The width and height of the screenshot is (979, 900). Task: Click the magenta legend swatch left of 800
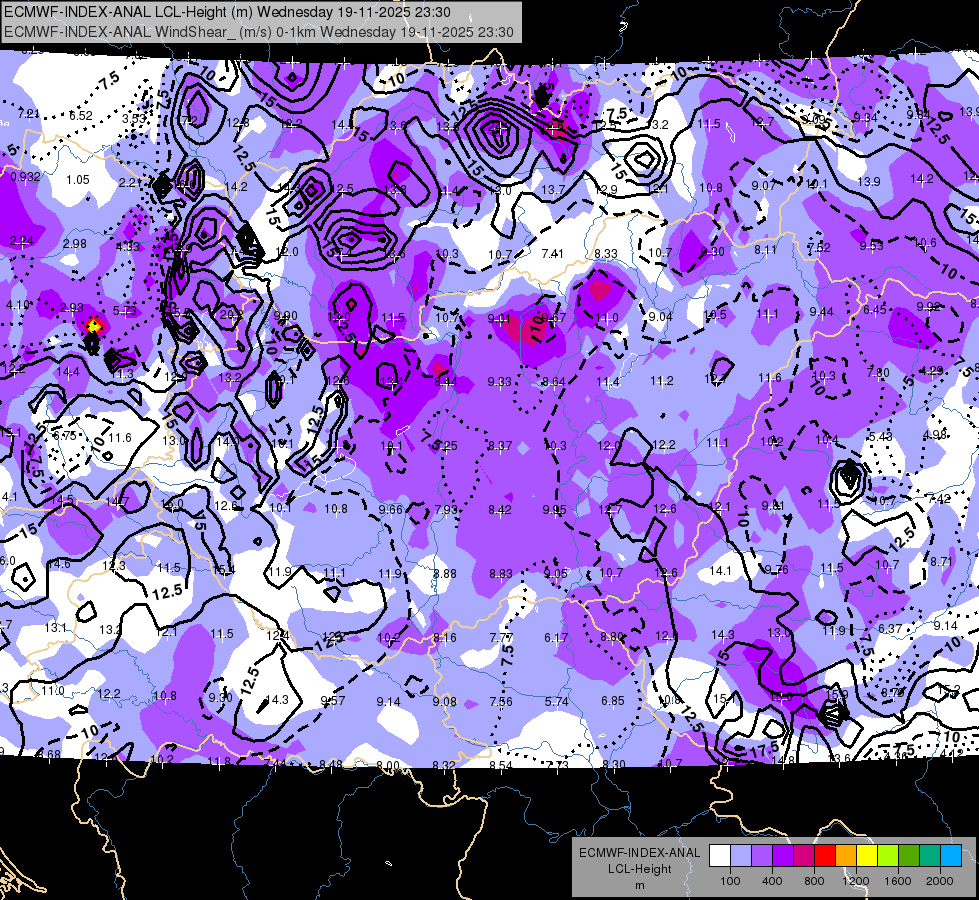[x=804, y=856]
